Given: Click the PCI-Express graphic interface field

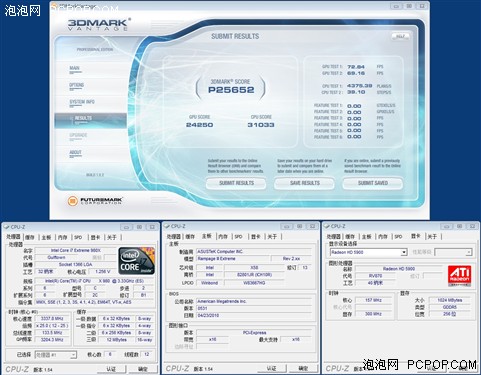Looking at the screenshot, I should (254, 333).
